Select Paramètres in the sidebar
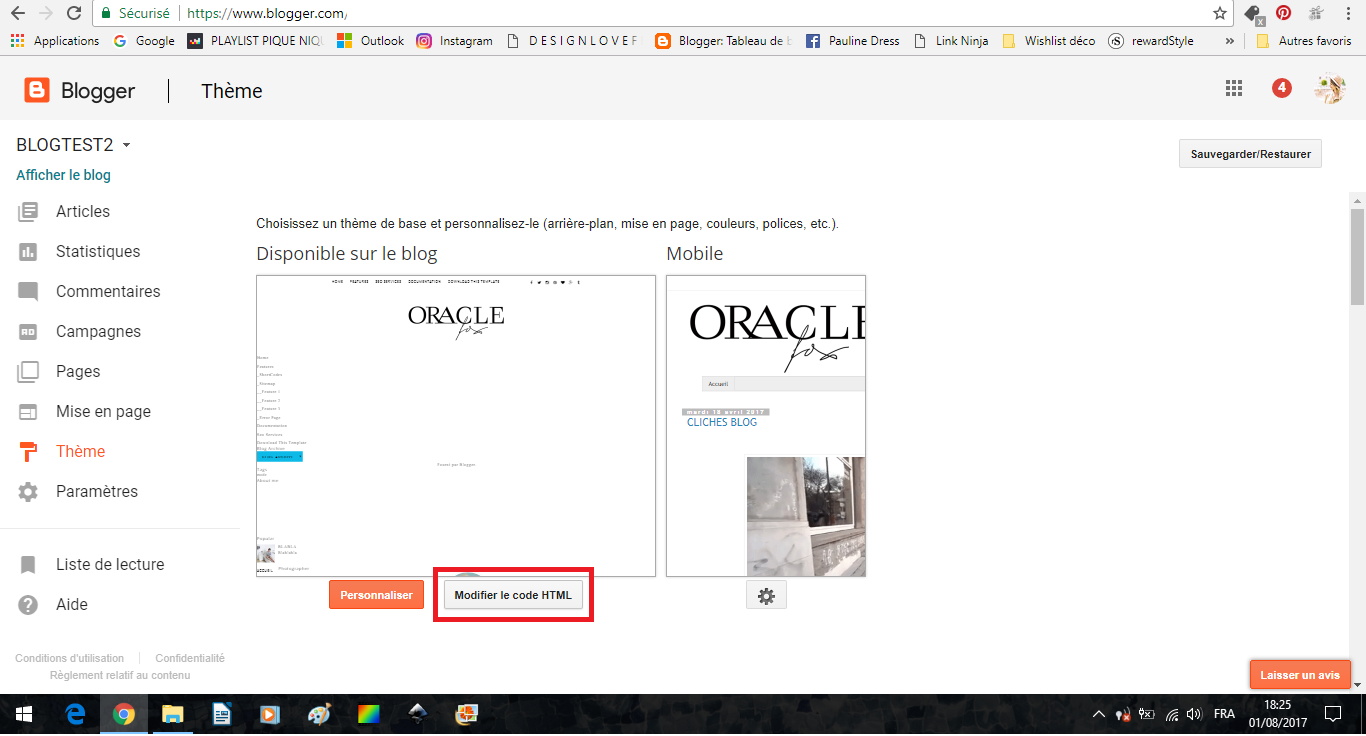Viewport: 1366px width, 736px height. tap(96, 492)
